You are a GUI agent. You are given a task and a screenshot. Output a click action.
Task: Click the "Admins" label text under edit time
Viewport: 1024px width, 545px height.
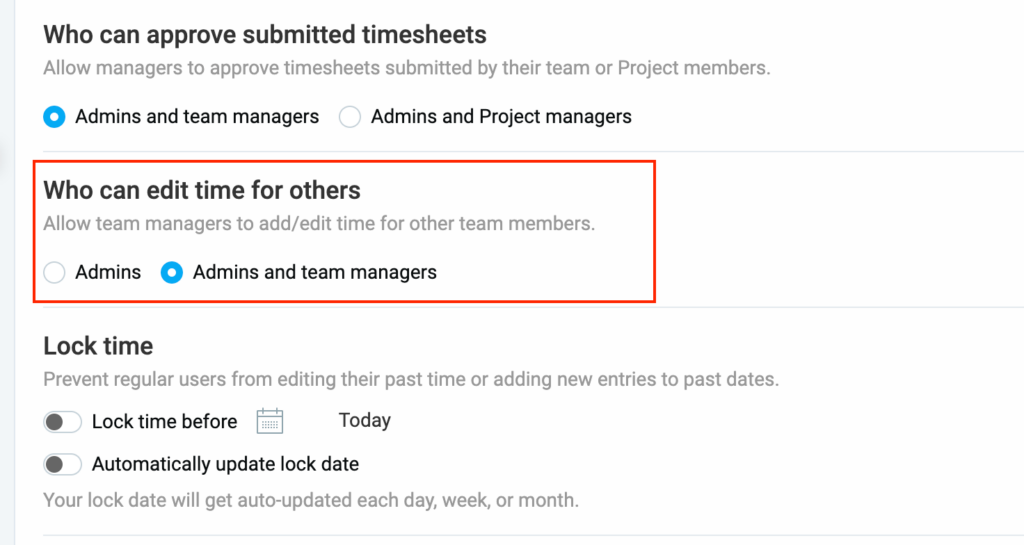point(108,272)
